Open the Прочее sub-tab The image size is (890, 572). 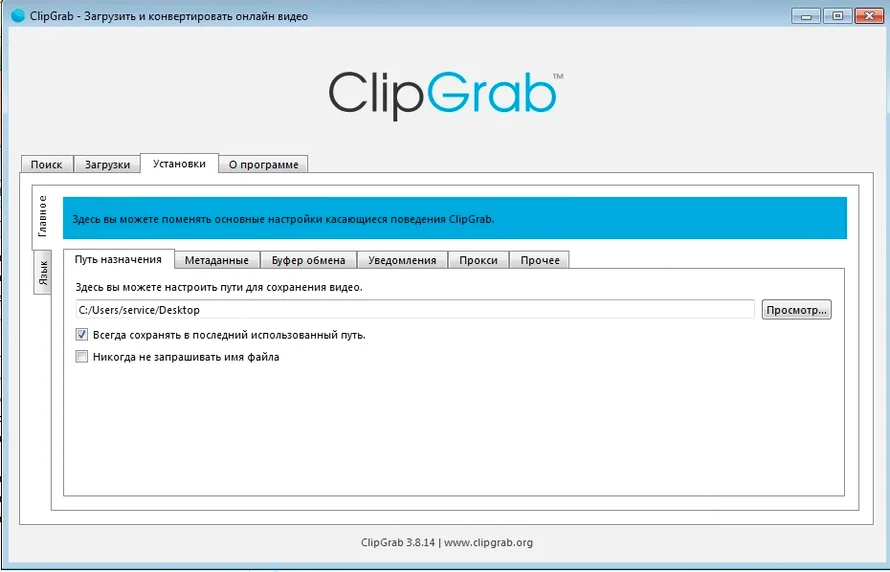pos(540,260)
